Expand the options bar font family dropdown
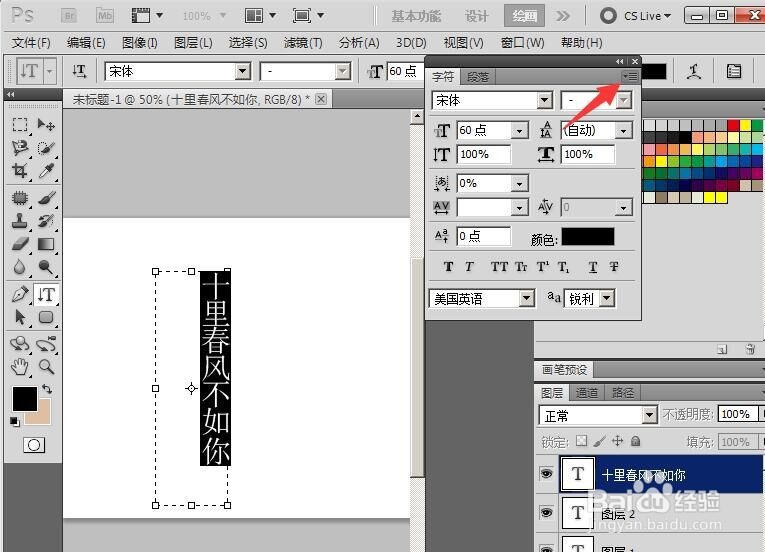 242,72
